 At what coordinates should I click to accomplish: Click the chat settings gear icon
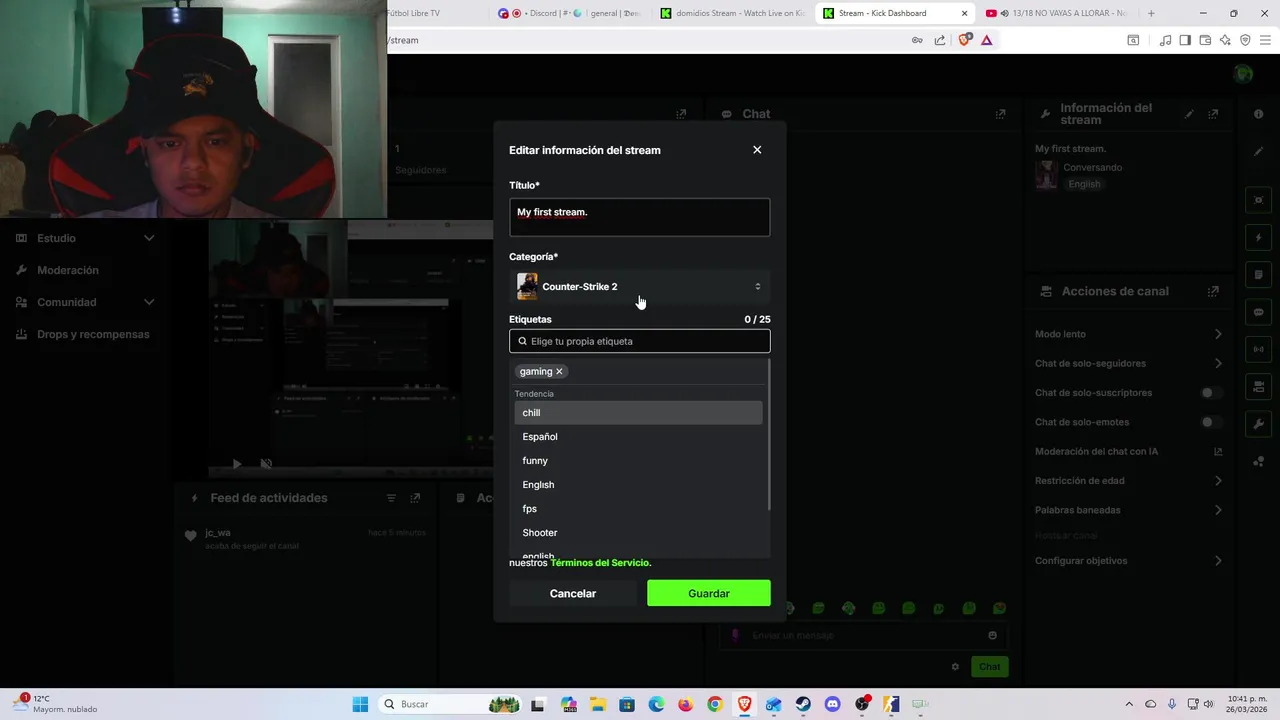955,667
